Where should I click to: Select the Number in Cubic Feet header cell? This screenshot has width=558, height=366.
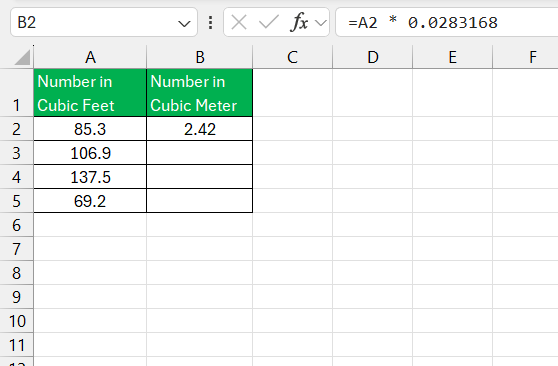point(90,93)
